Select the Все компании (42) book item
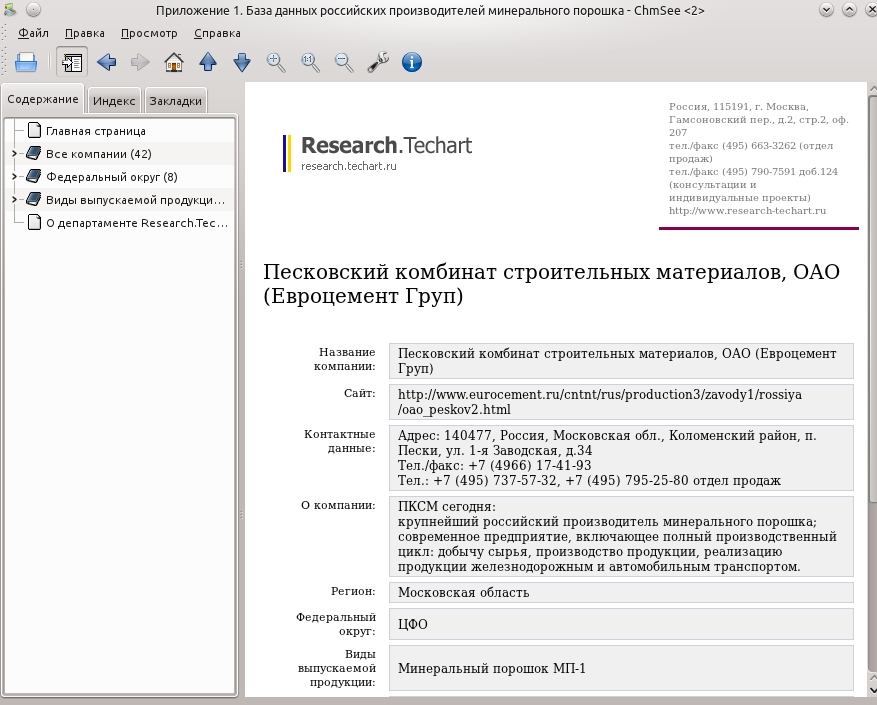 (x=98, y=154)
